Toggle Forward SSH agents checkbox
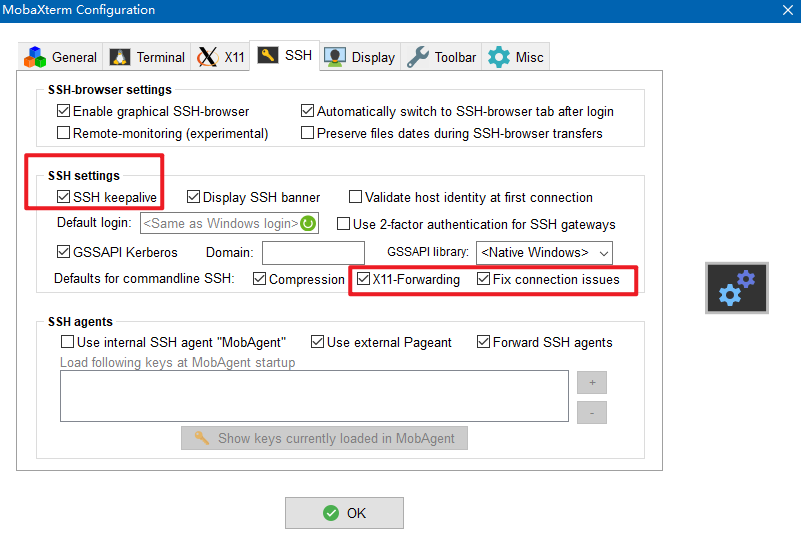This screenshot has height=543, width=801. pyautogui.click(x=483, y=342)
